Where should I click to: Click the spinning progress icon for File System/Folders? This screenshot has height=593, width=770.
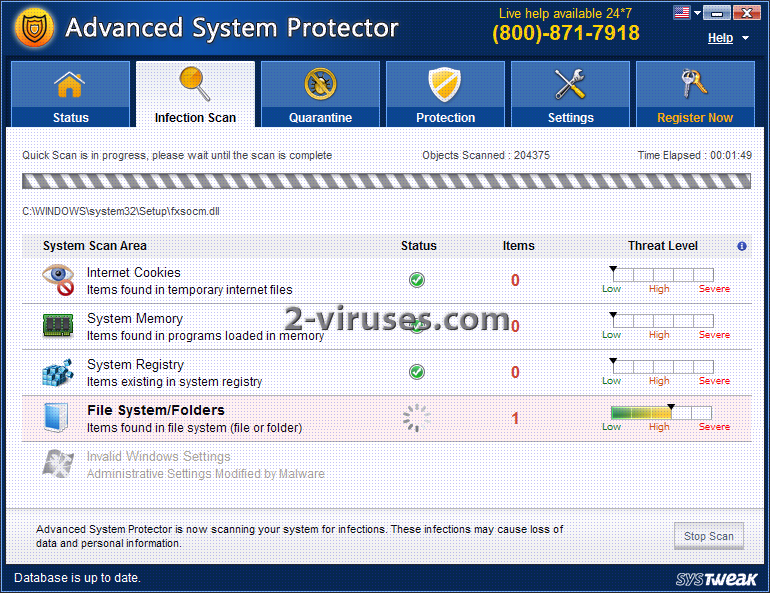click(x=416, y=418)
